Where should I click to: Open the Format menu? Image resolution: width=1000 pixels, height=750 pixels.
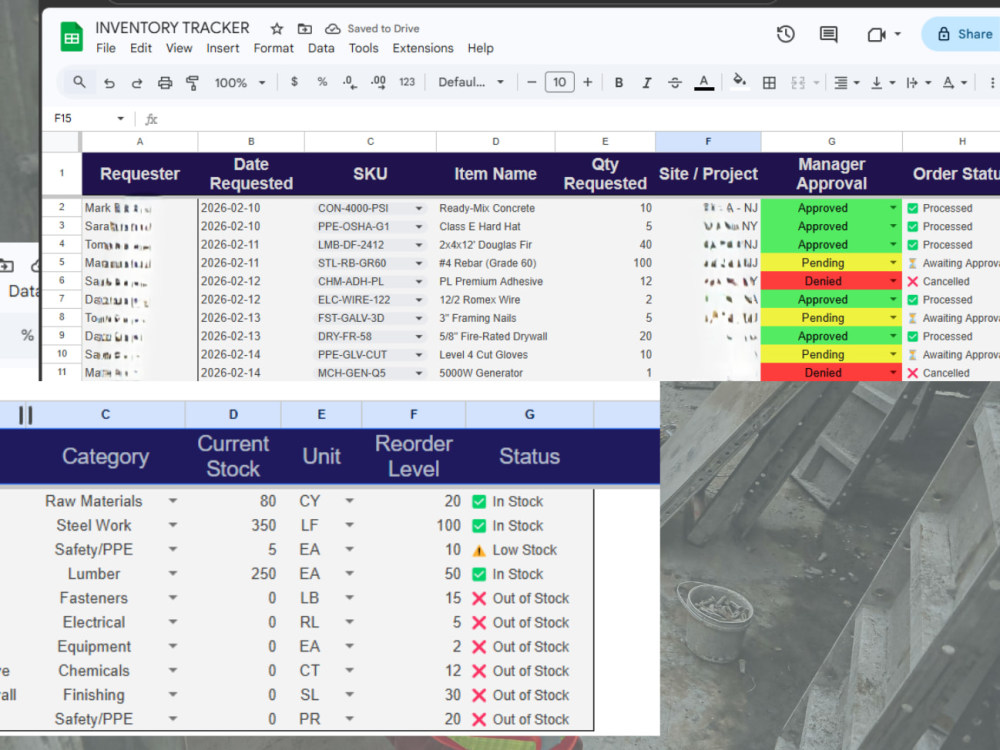(274, 48)
